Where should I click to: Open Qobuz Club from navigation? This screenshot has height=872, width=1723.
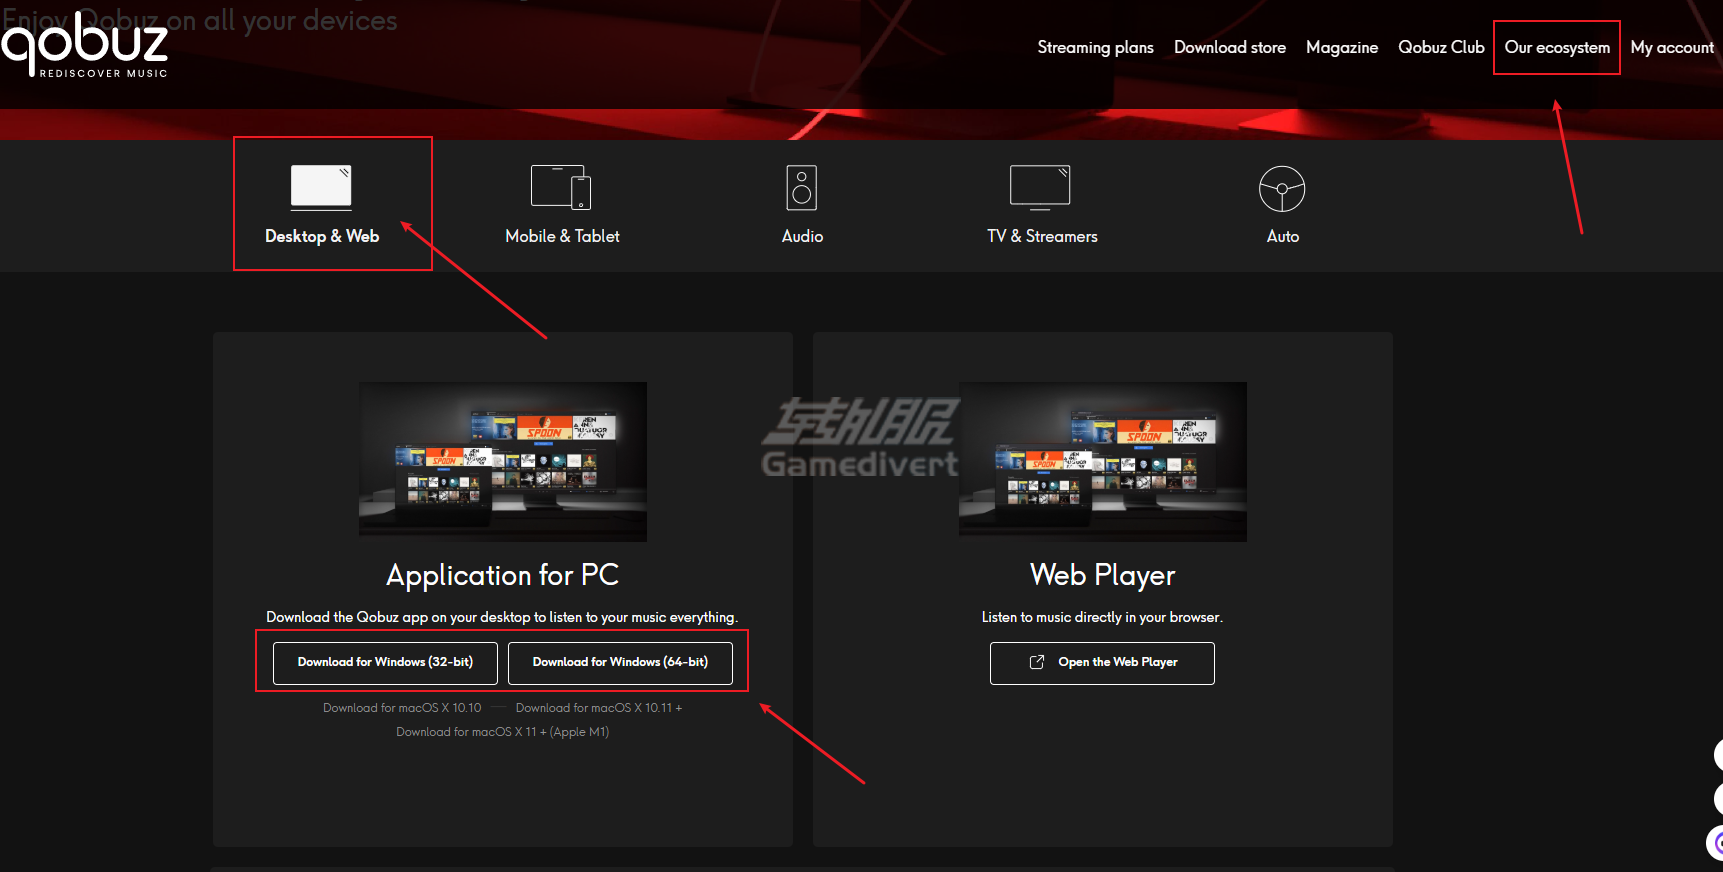(x=1441, y=47)
